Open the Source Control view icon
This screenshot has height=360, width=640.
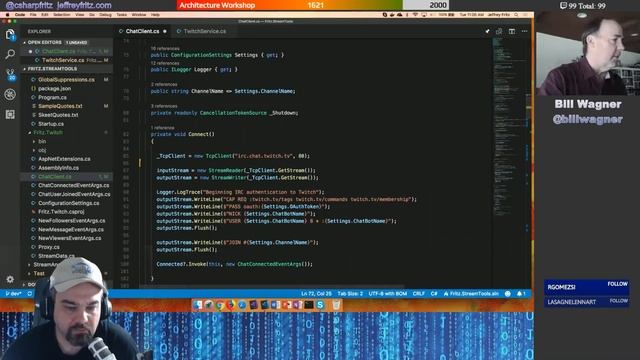10,74
